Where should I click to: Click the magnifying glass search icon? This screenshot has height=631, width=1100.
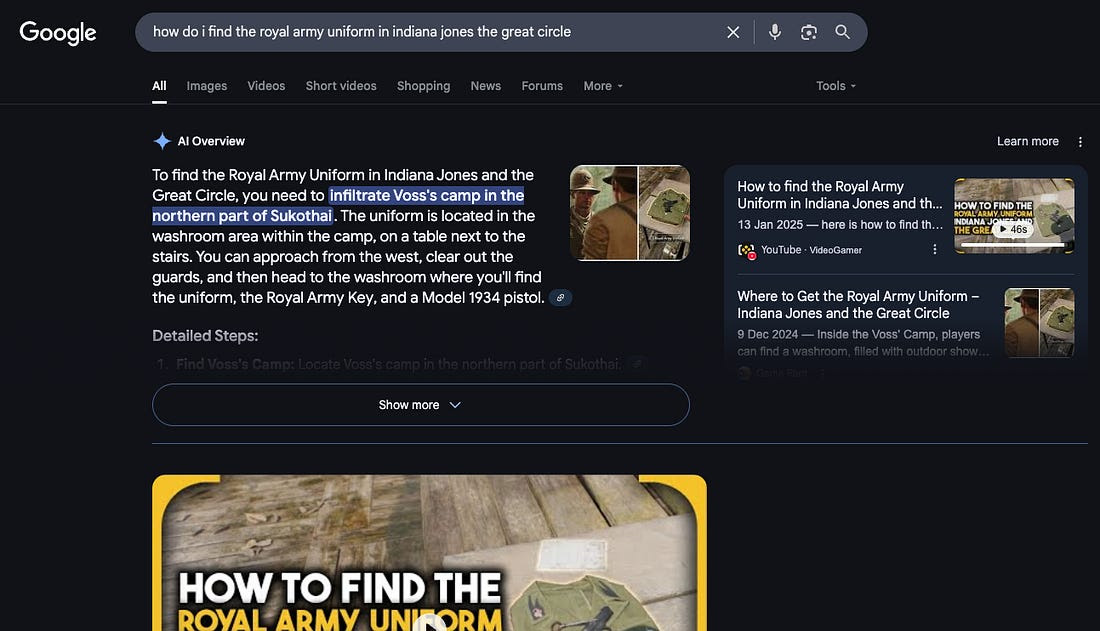(x=843, y=32)
